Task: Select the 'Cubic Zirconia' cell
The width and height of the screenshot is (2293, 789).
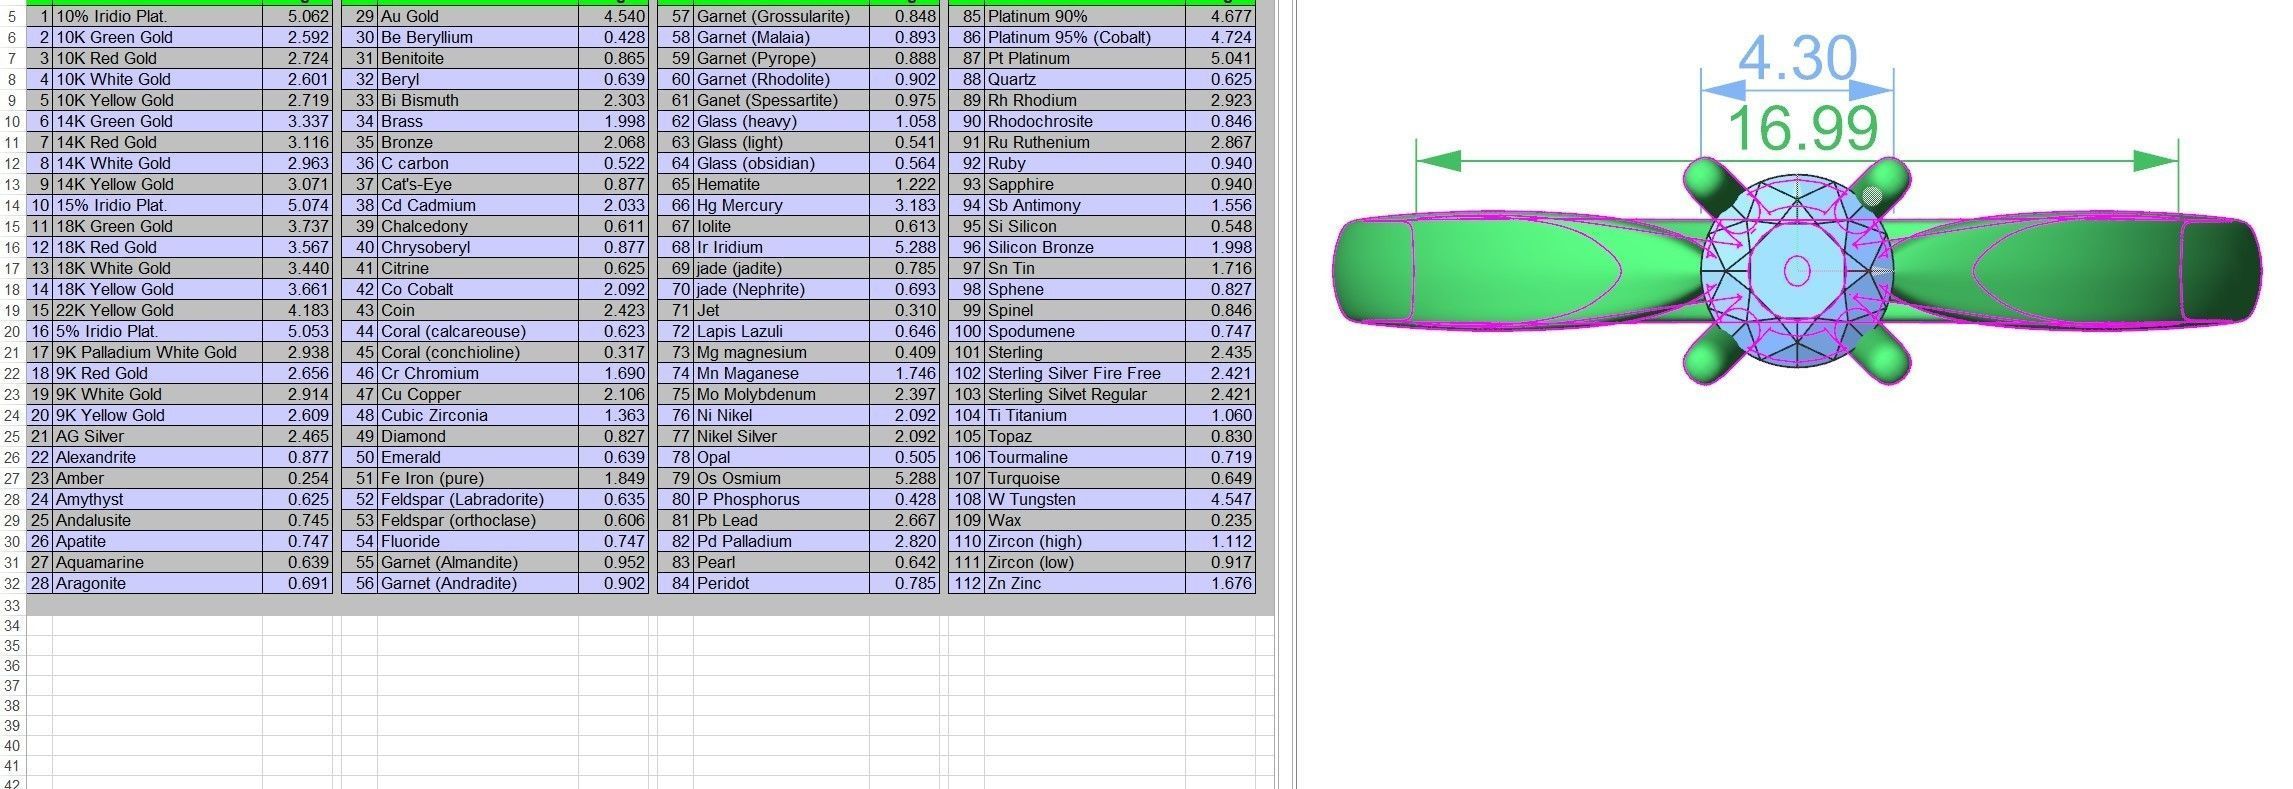Action: coord(478,415)
